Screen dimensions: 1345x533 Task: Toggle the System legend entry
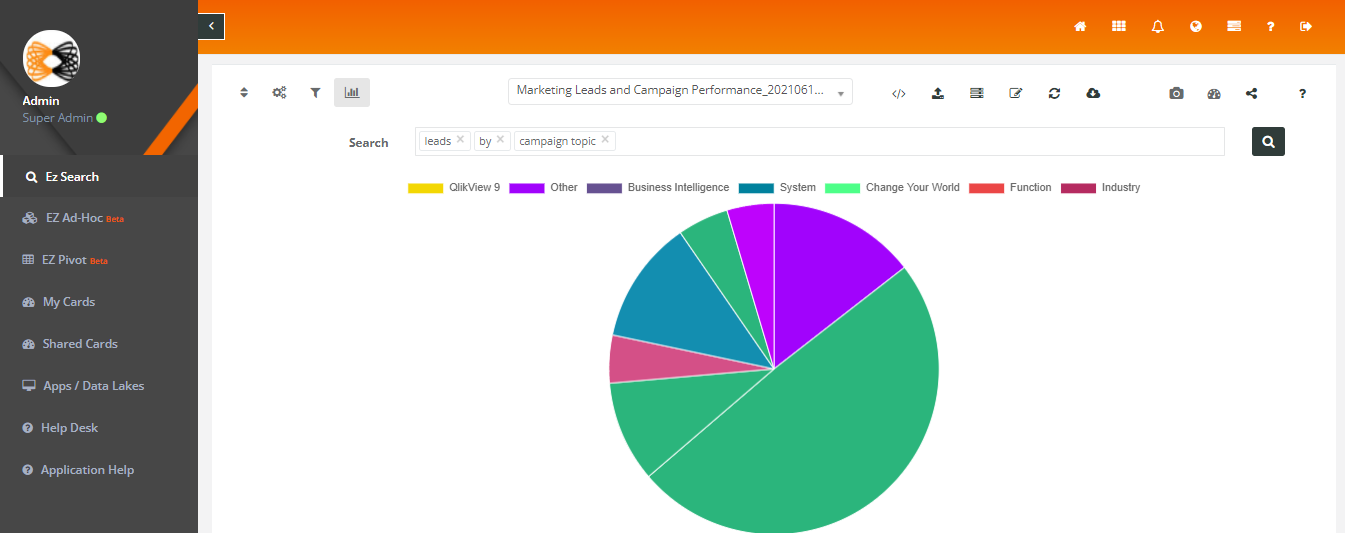[x=777, y=188]
